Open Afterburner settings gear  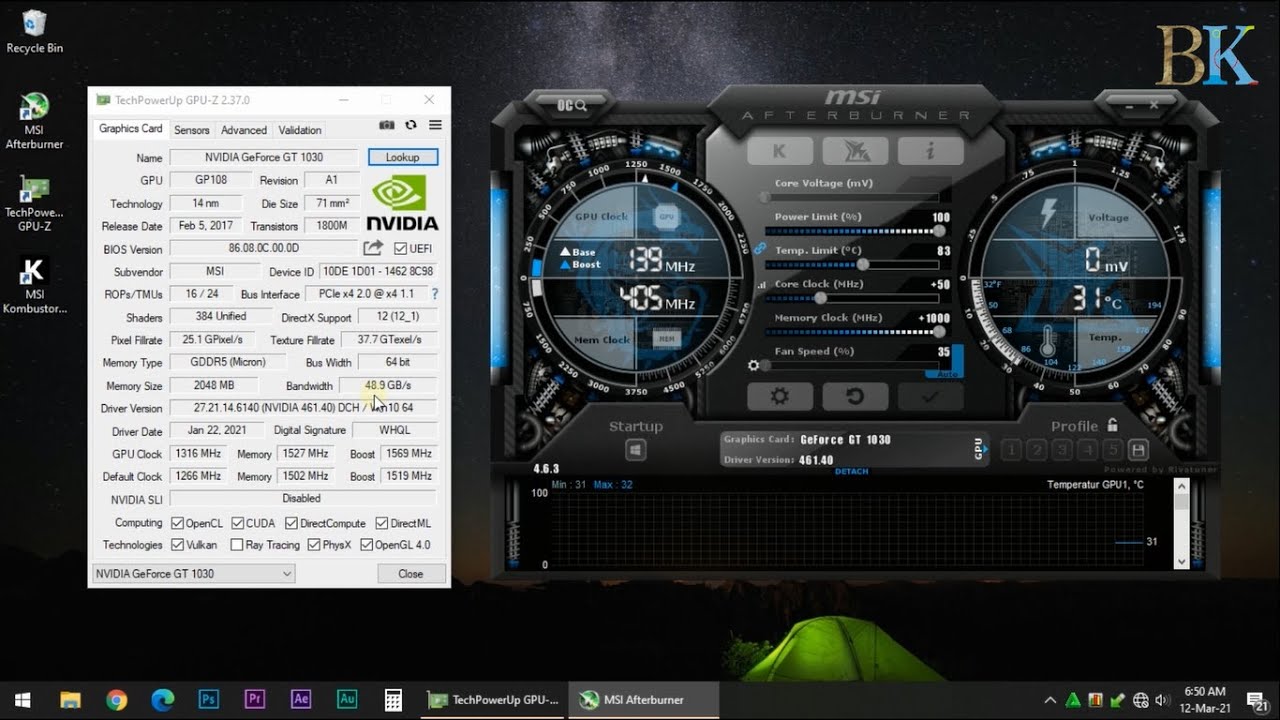click(x=779, y=396)
